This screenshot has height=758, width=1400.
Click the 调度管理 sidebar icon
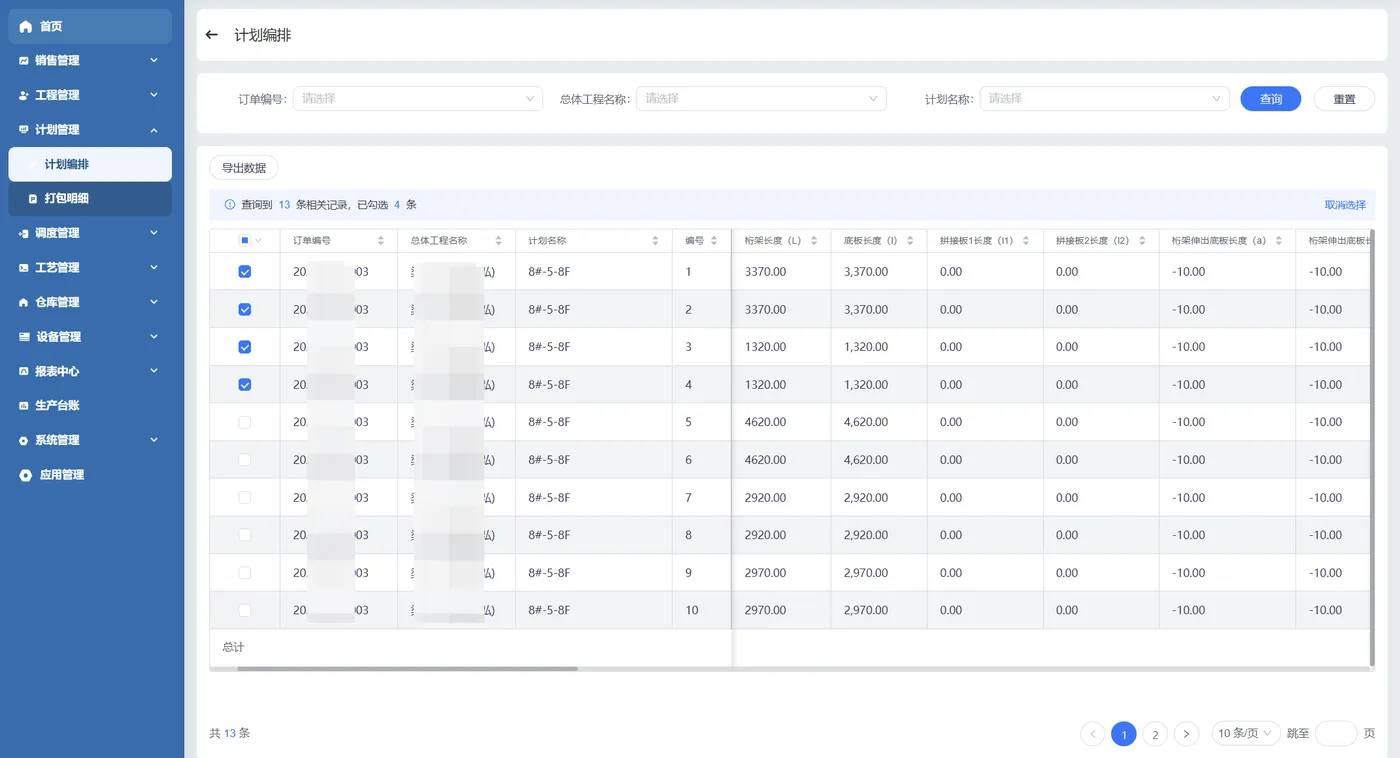[24, 234]
